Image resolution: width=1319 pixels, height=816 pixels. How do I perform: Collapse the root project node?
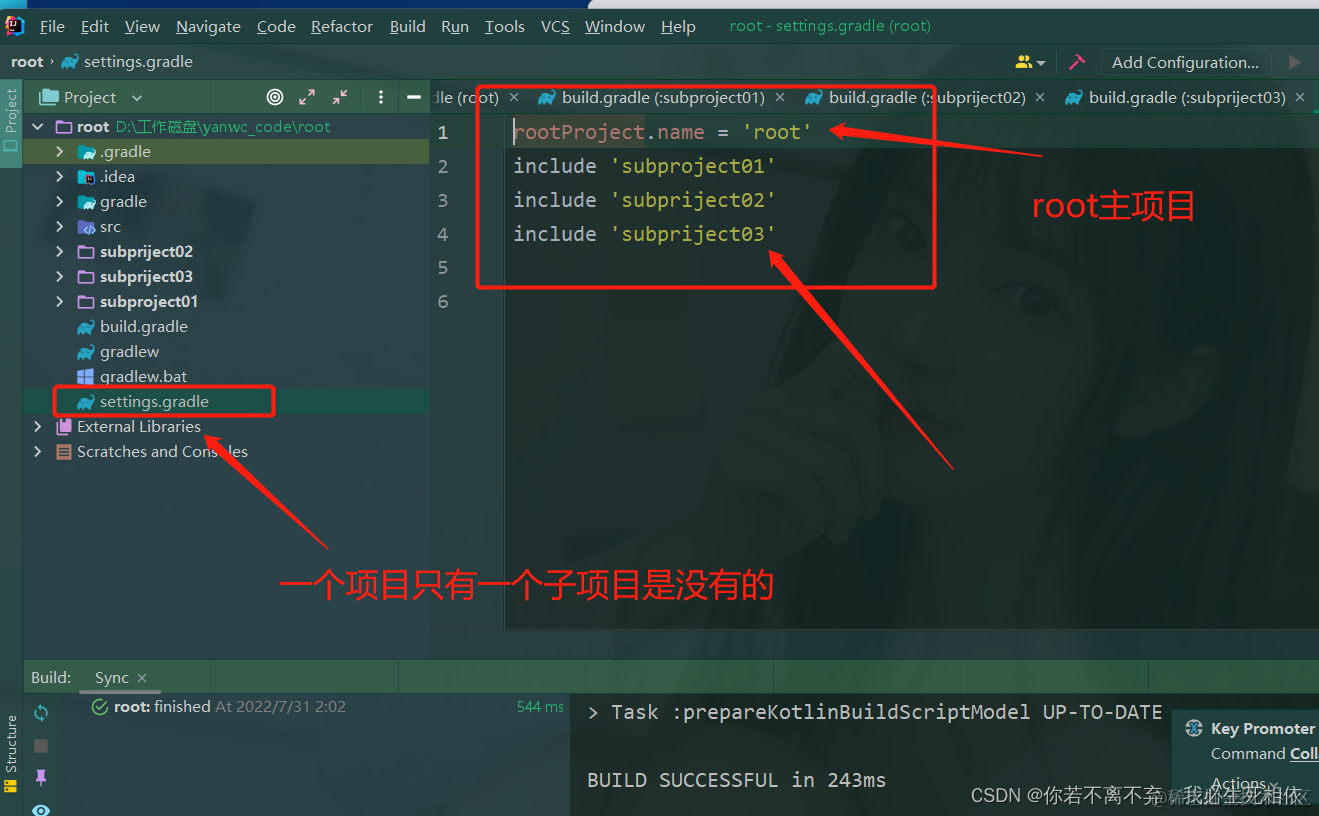pos(38,127)
